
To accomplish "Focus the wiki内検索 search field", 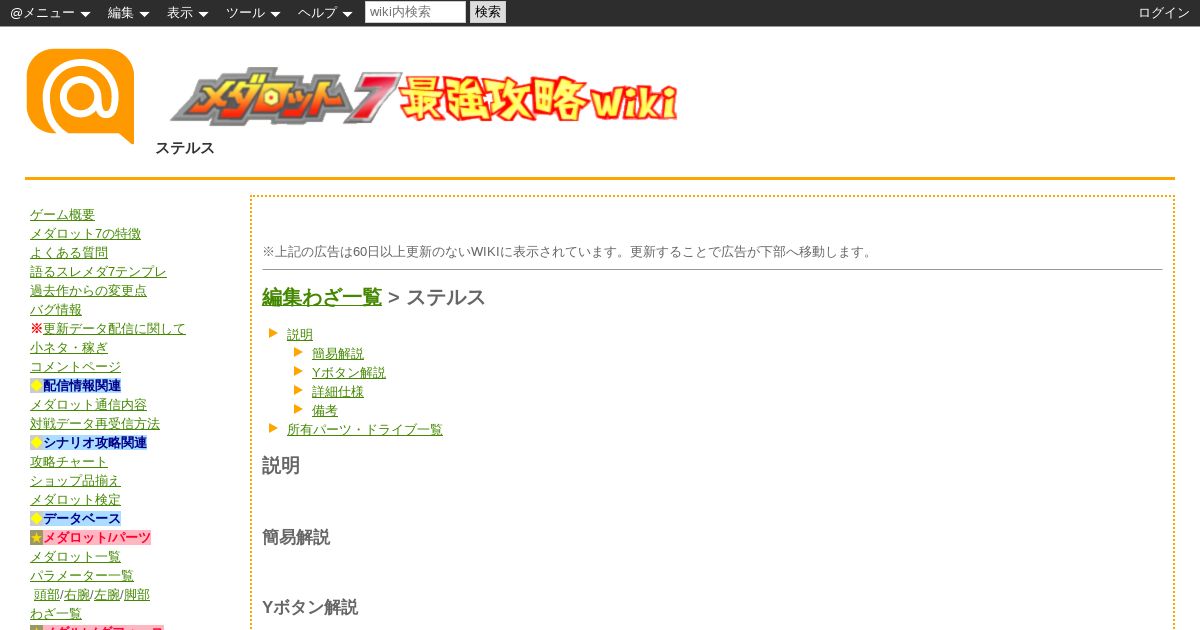I will tap(415, 12).
